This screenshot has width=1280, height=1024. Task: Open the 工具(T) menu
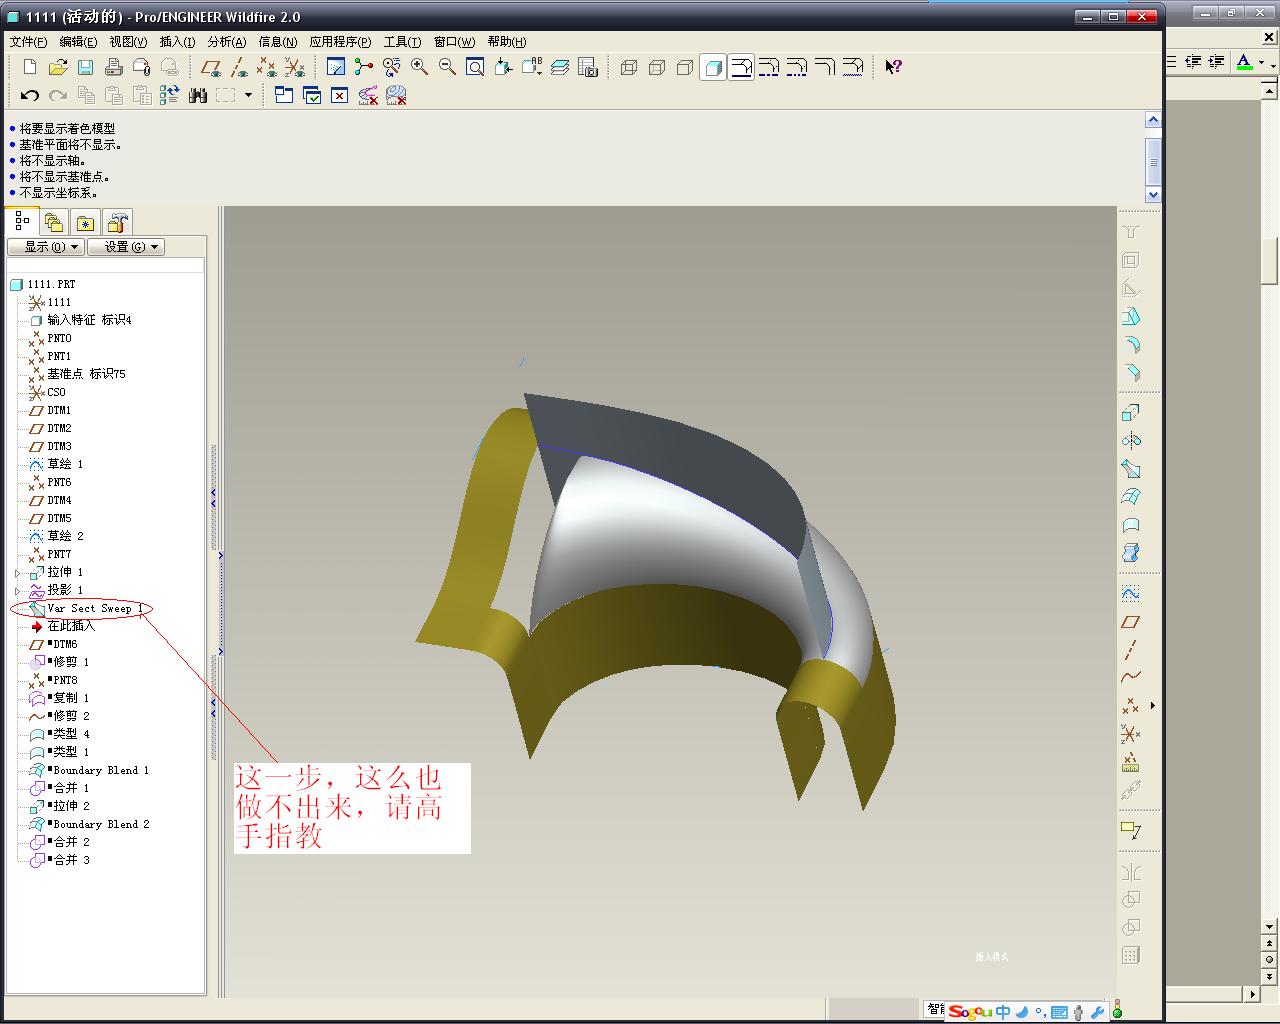(x=402, y=42)
